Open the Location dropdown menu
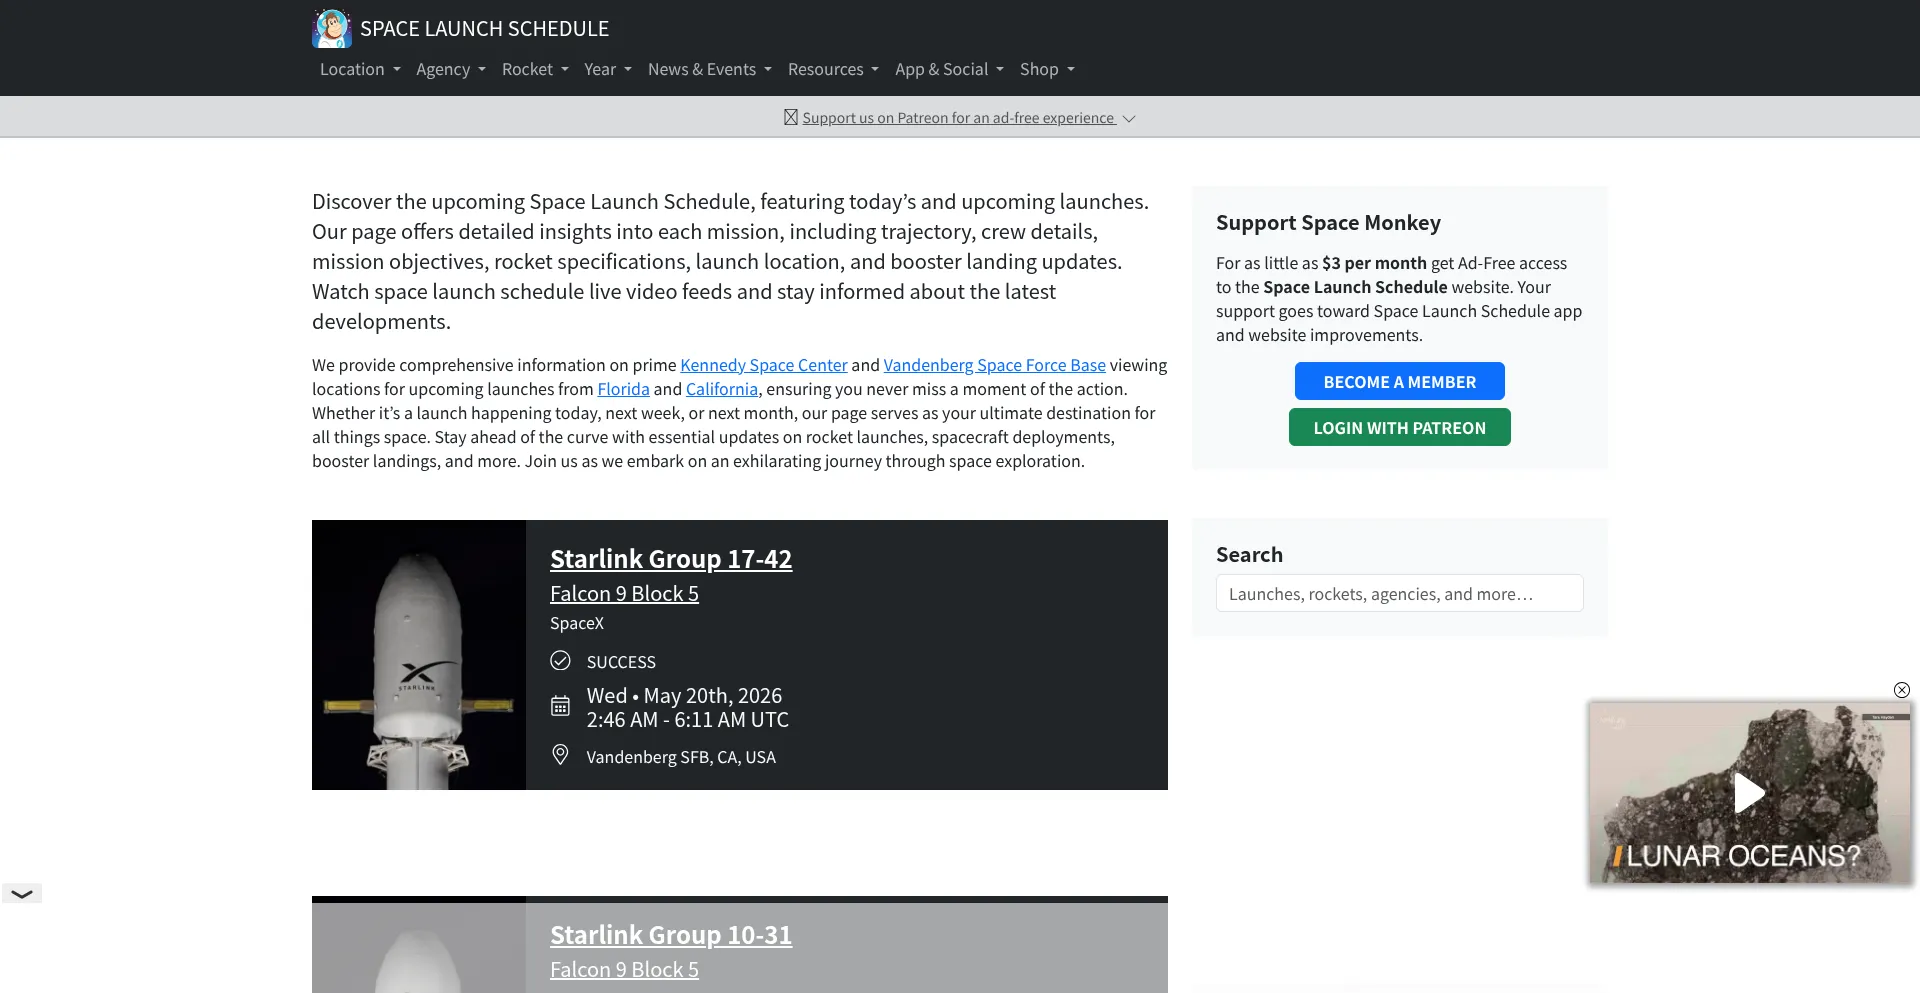Image resolution: width=1920 pixels, height=993 pixels. point(360,69)
